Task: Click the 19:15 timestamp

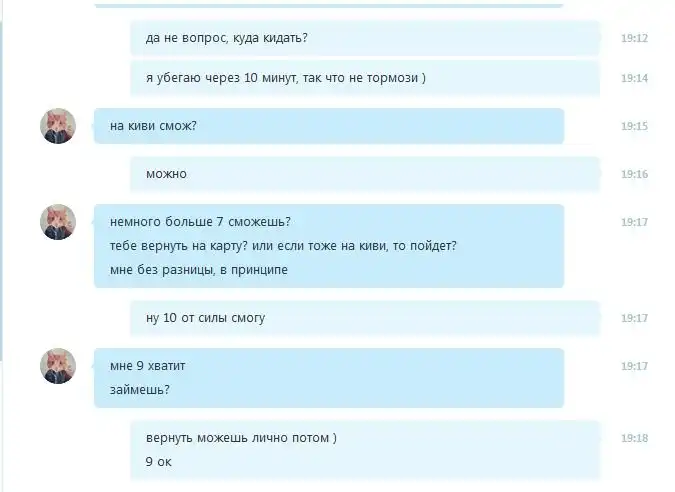Action: pos(634,126)
